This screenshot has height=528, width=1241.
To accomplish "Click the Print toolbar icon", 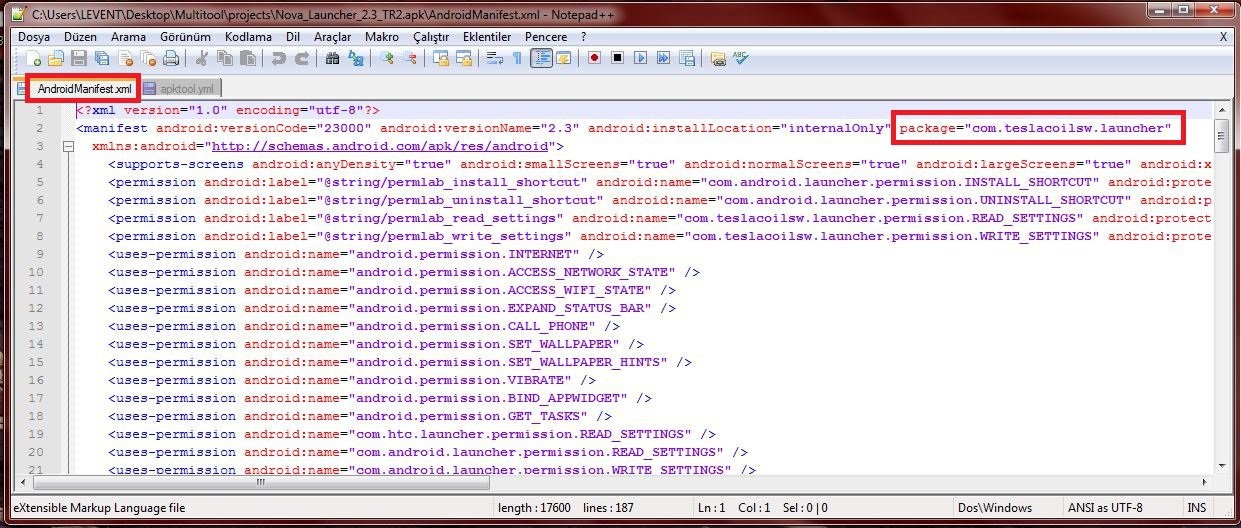I will 171,59.
